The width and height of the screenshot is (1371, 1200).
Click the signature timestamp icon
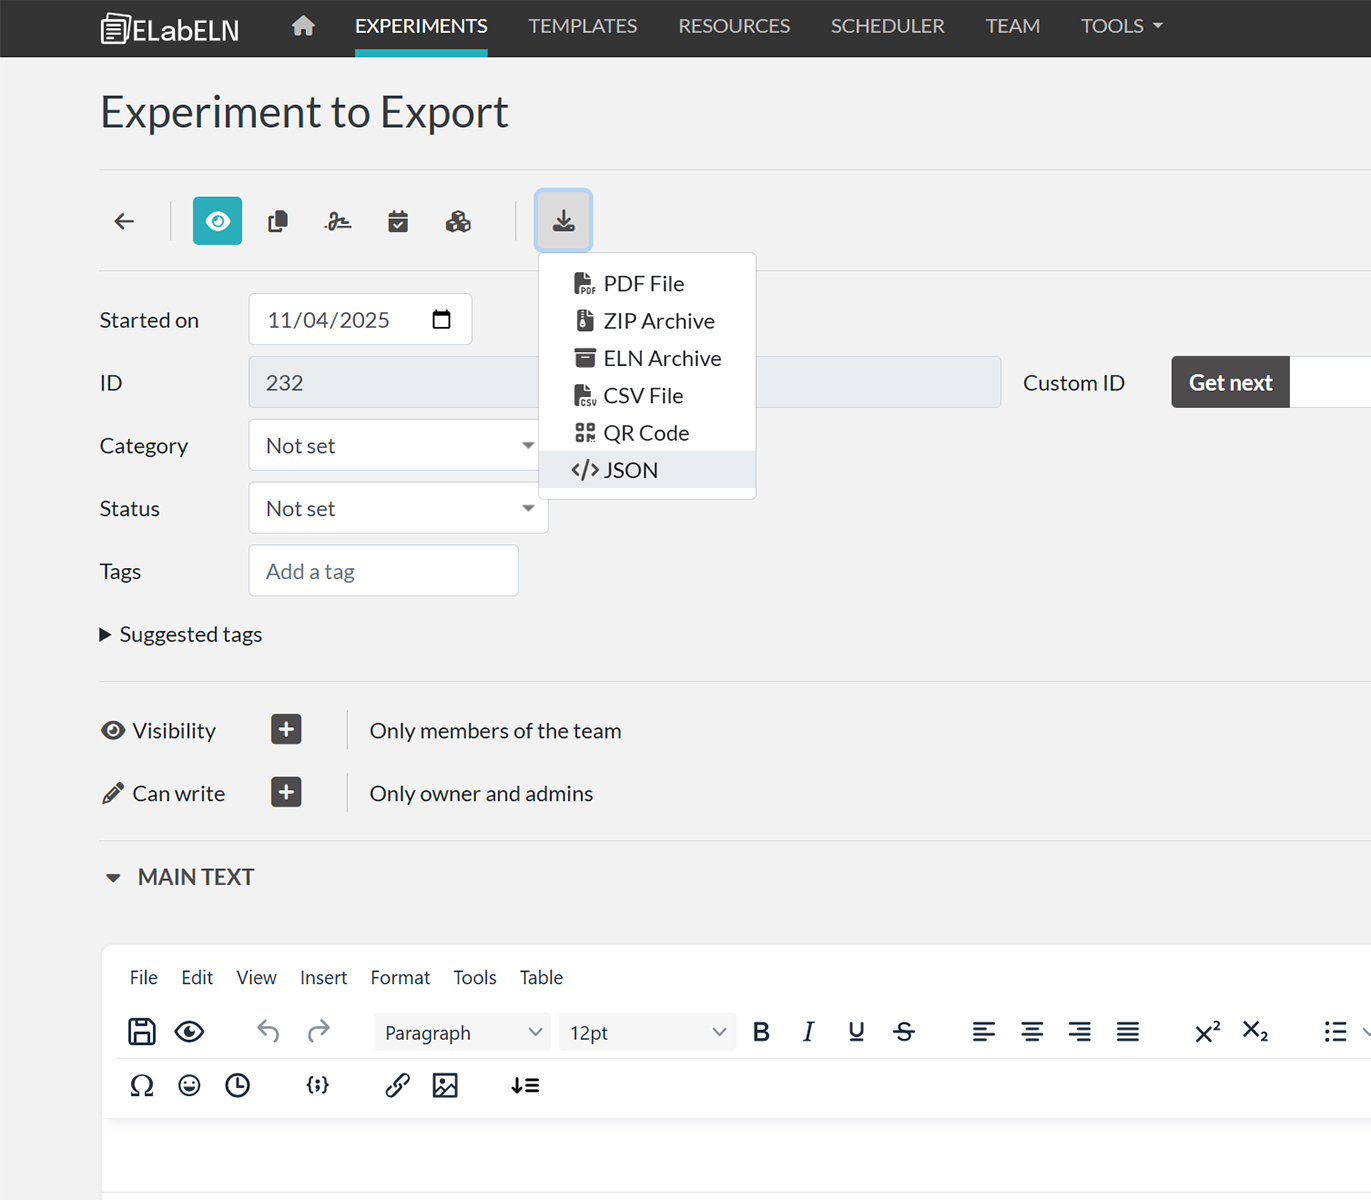[338, 221]
